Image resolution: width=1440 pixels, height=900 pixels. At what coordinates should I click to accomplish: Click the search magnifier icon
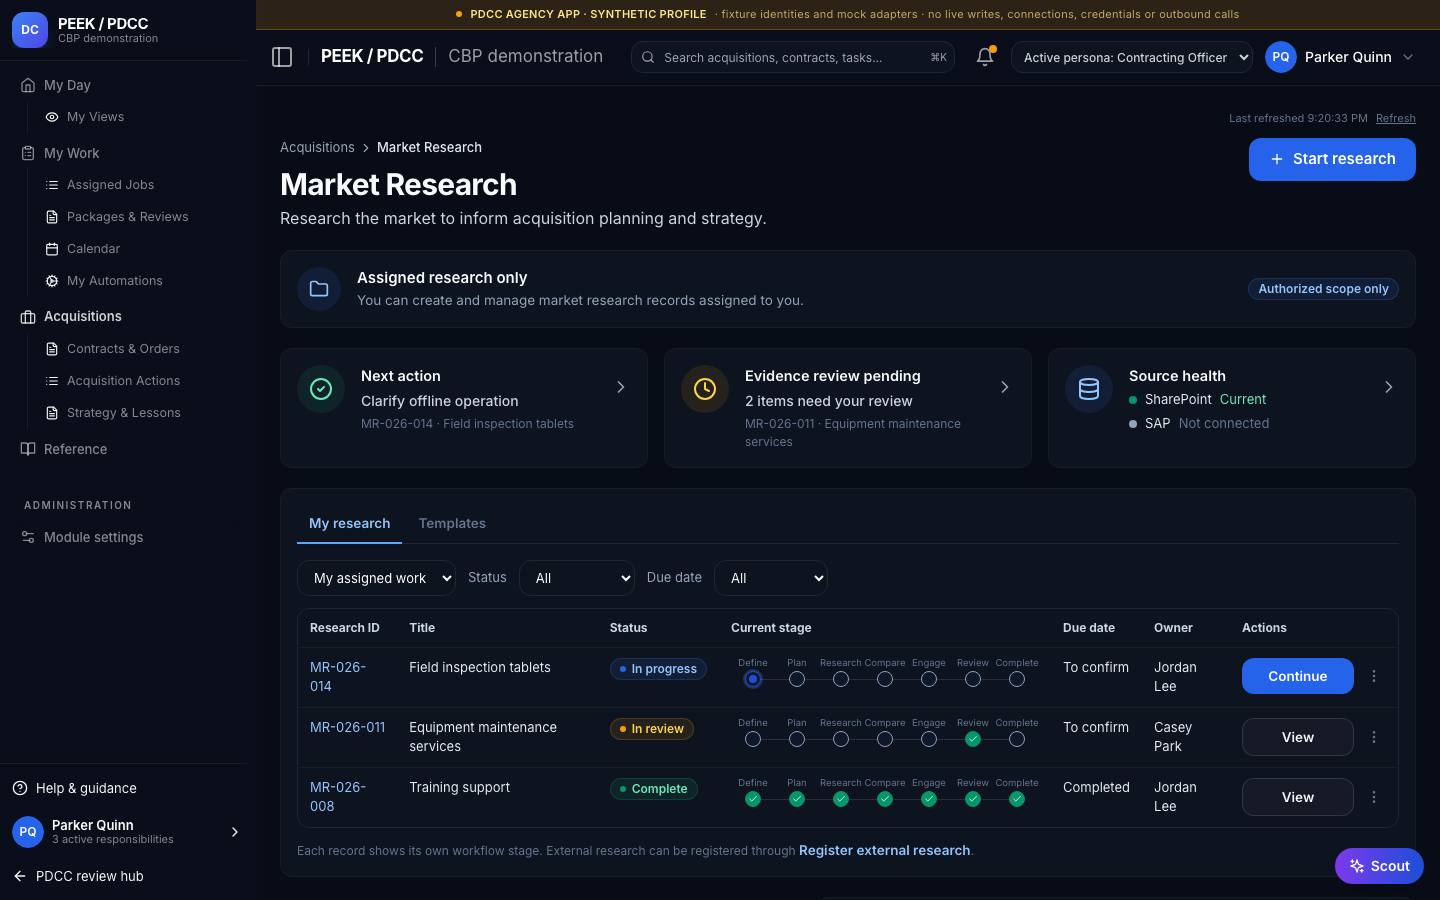click(648, 57)
